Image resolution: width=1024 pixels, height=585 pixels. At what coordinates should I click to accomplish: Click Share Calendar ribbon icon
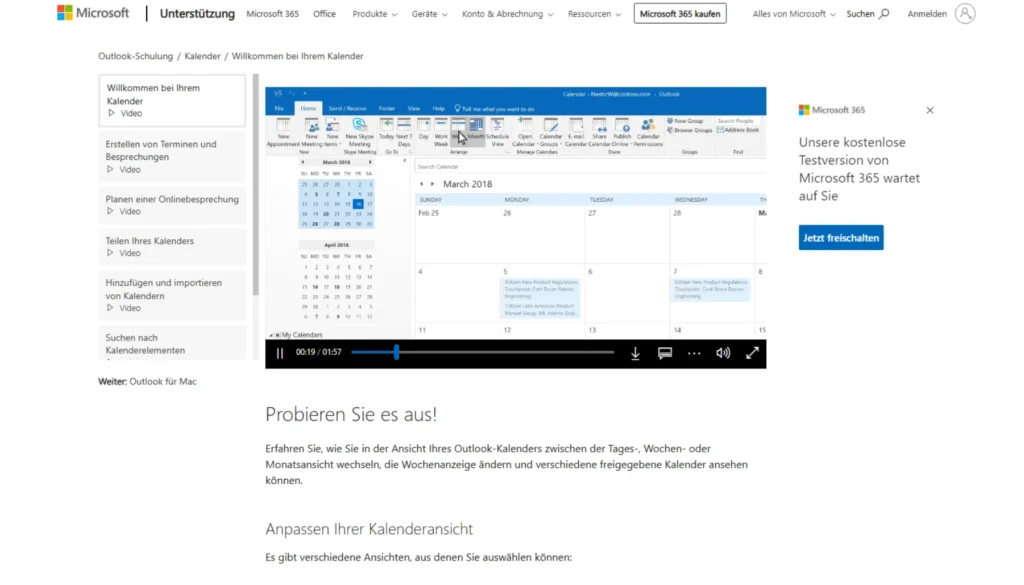599,133
